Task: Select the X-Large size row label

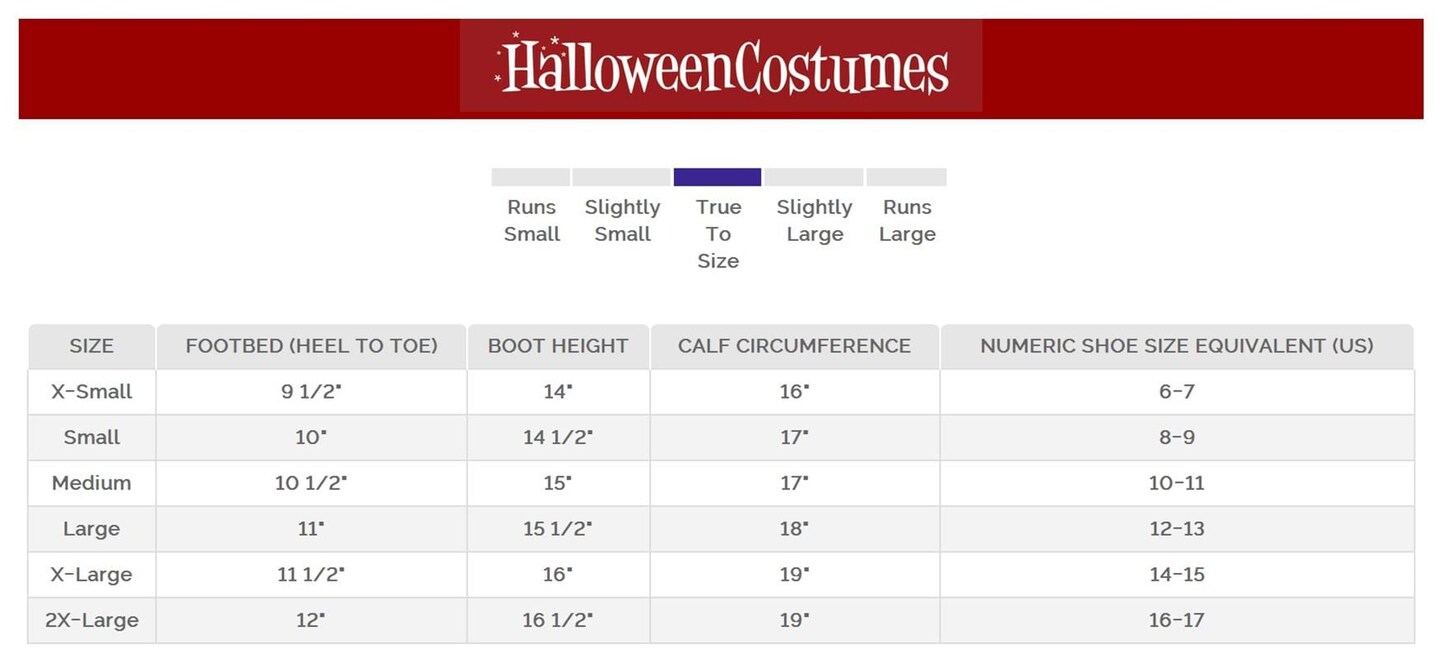Action: click(91, 575)
